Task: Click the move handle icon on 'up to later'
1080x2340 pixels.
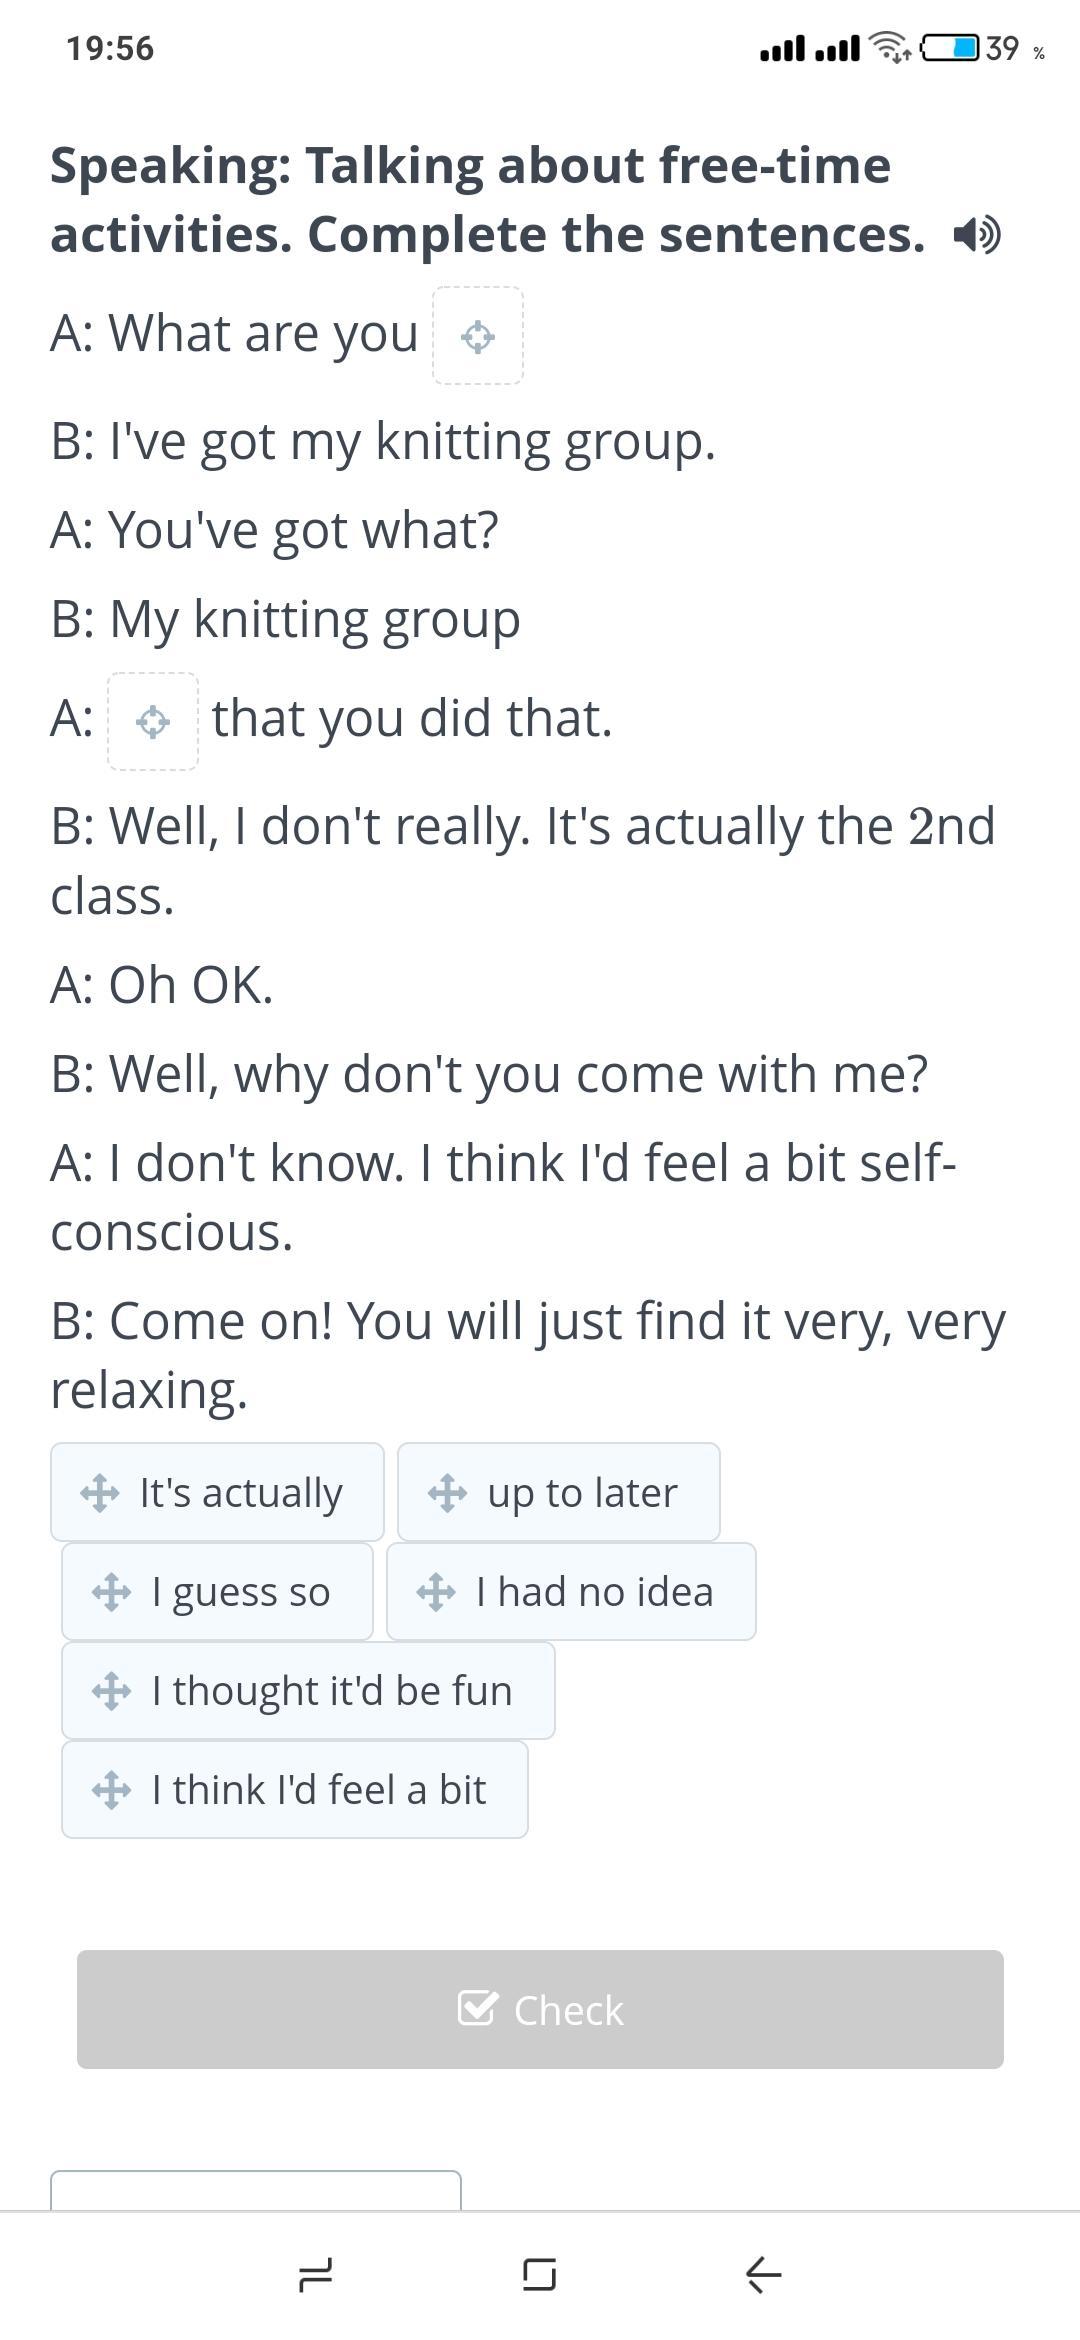Action: [447, 1493]
